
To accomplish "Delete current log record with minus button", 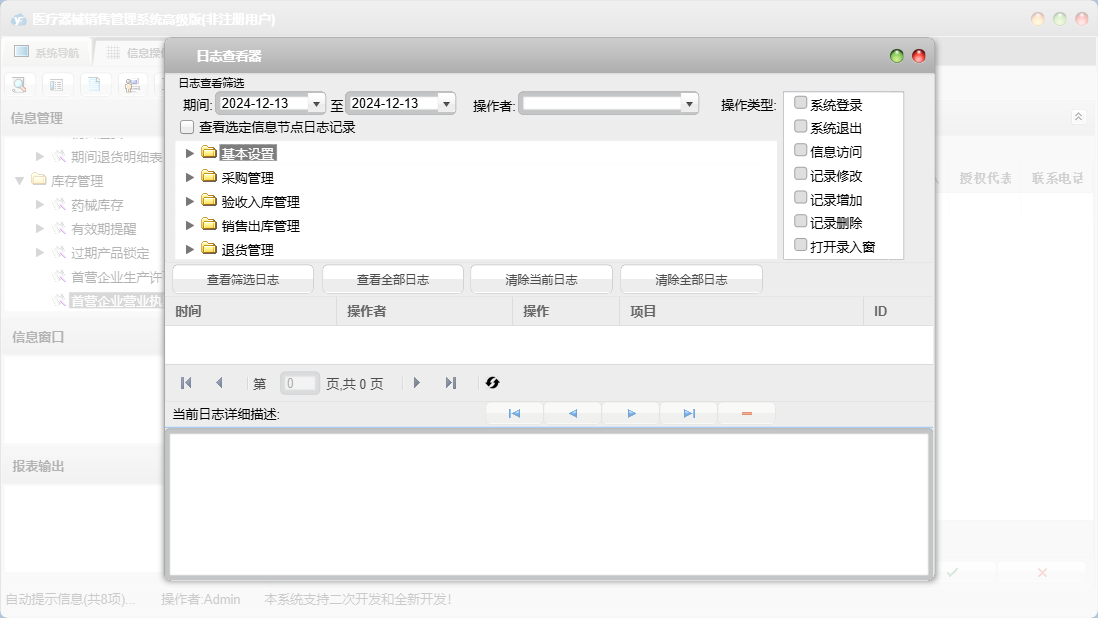I will (x=746, y=414).
